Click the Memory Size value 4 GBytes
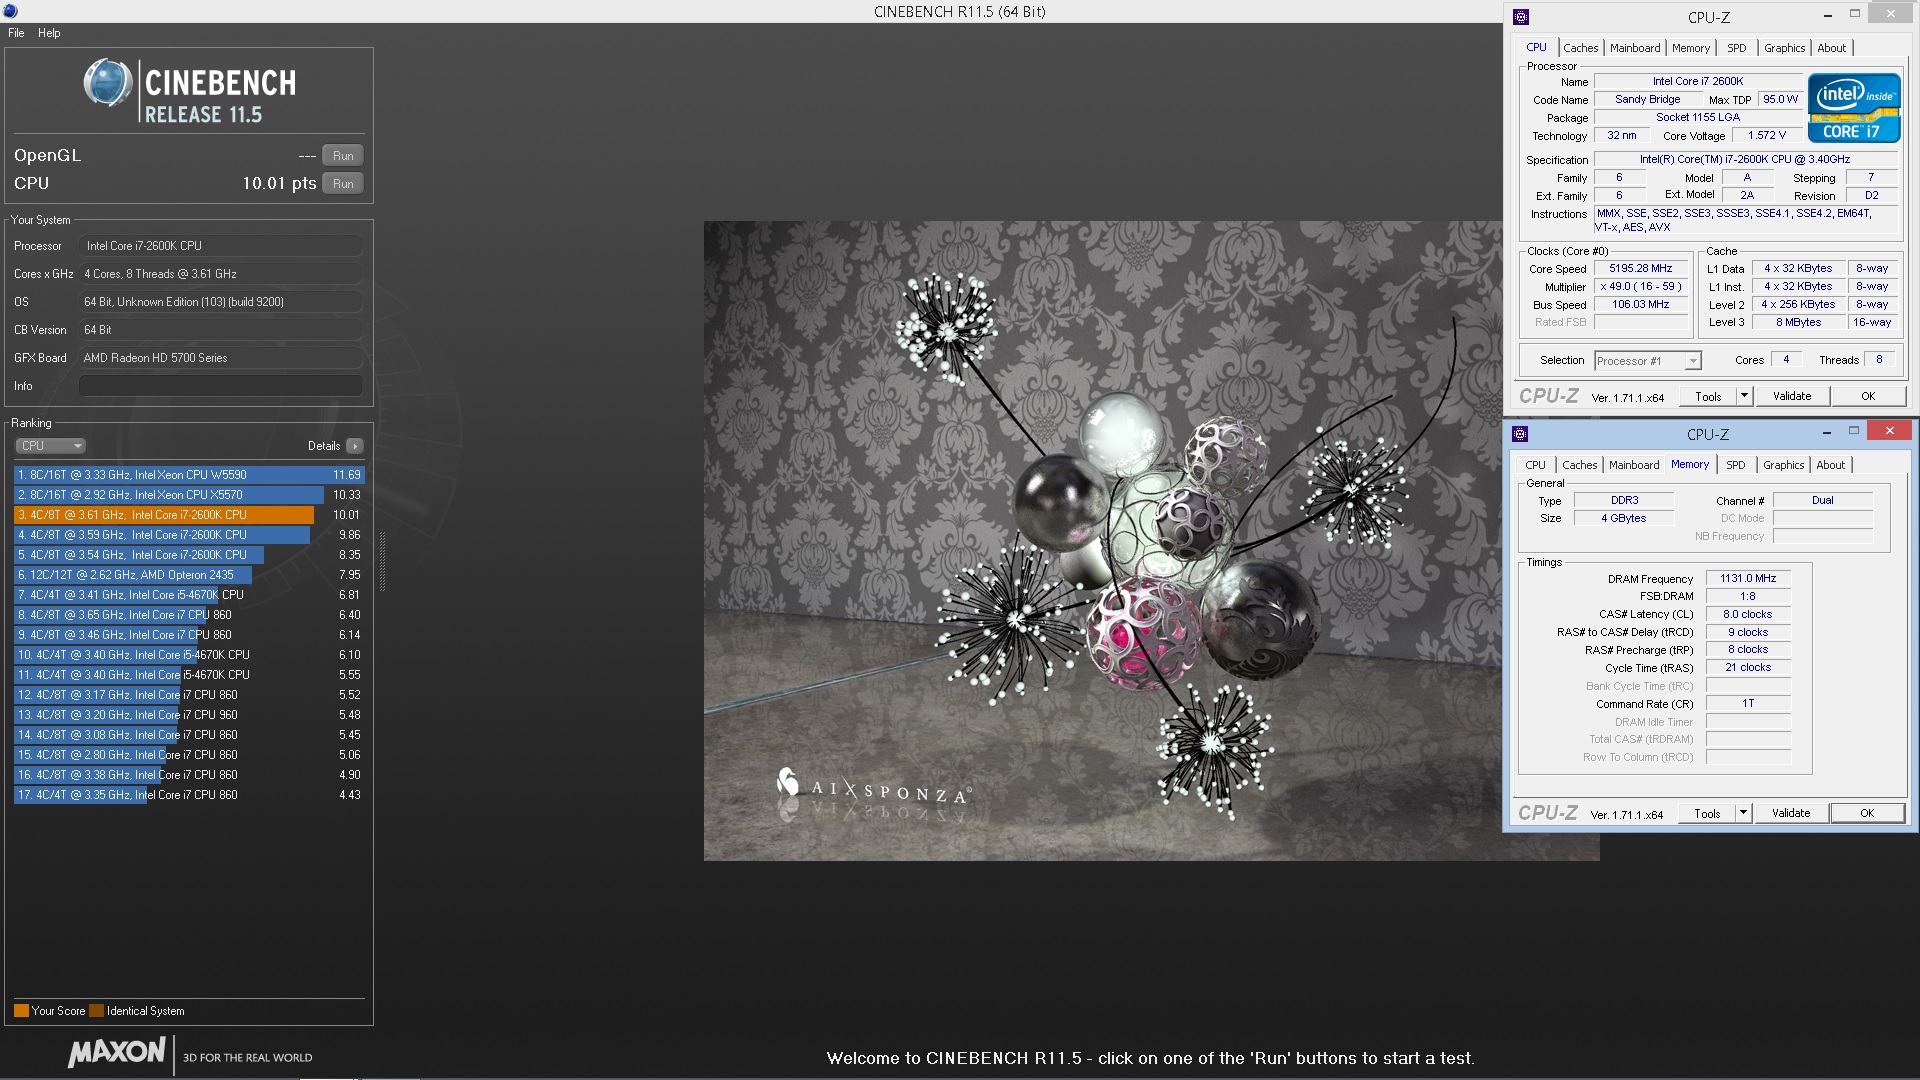This screenshot has height=1080, width=1920. pos(1624,519)
